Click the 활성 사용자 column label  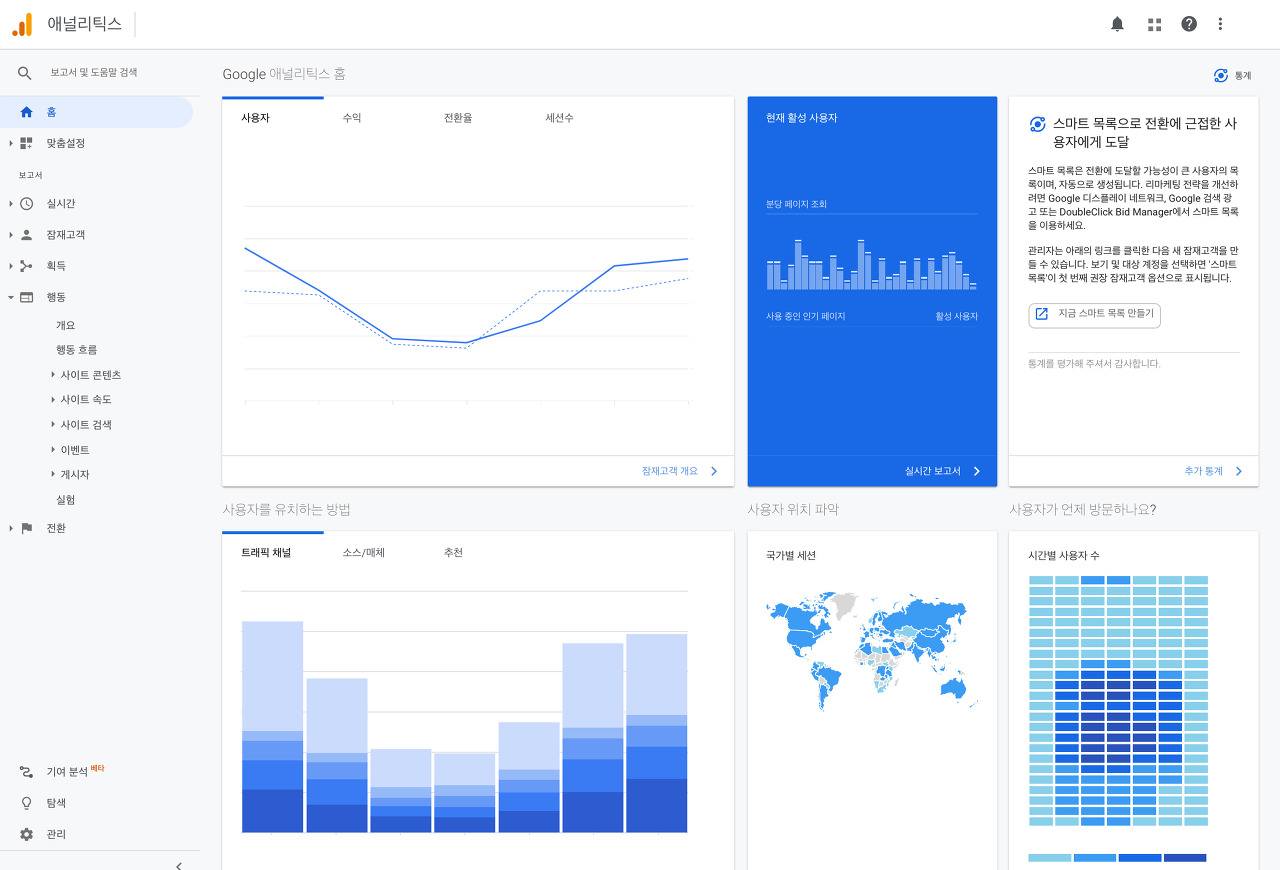(957, 316)
